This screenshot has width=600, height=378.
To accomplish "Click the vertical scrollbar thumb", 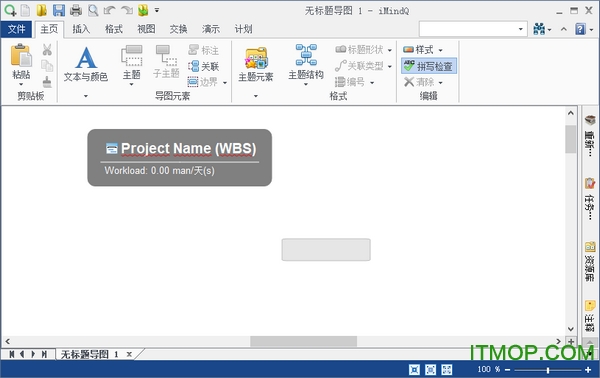I will 571,139.
